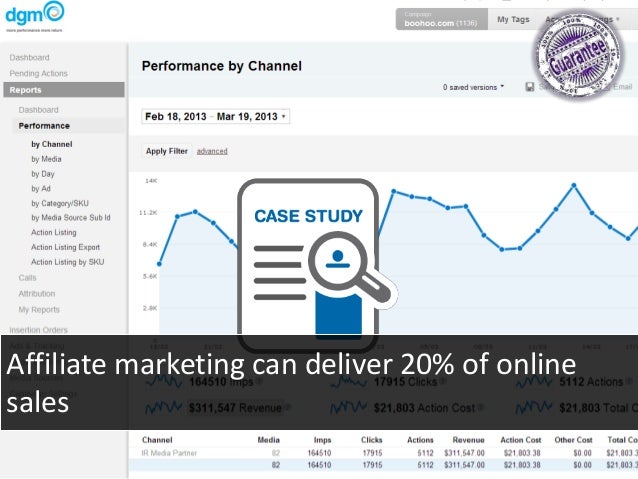The width and height of the screenshot is (638, 479).
Task: Select the by Category/SKU report
Action: click(x=60, y=203)
